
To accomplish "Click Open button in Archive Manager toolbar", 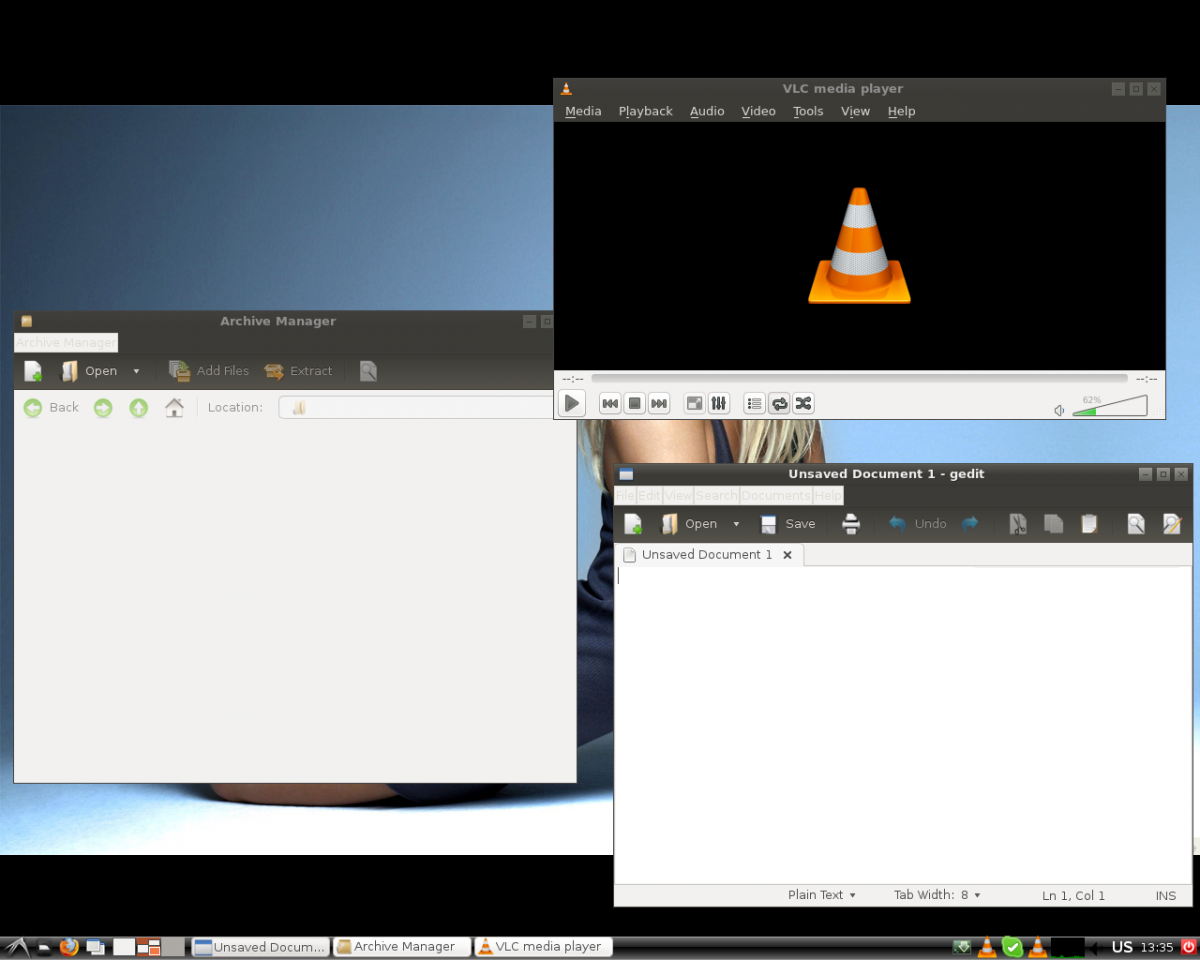I will [x=89, y=371].
